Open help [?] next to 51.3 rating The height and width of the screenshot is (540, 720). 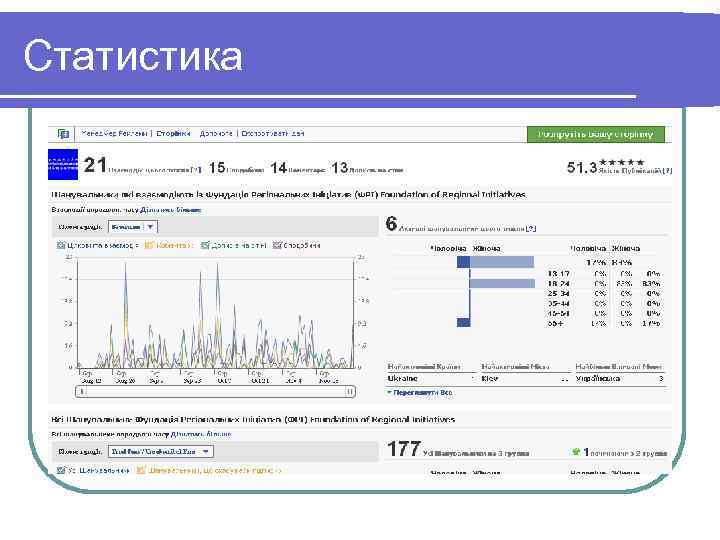pyautogui.click(x=668, y=170)
